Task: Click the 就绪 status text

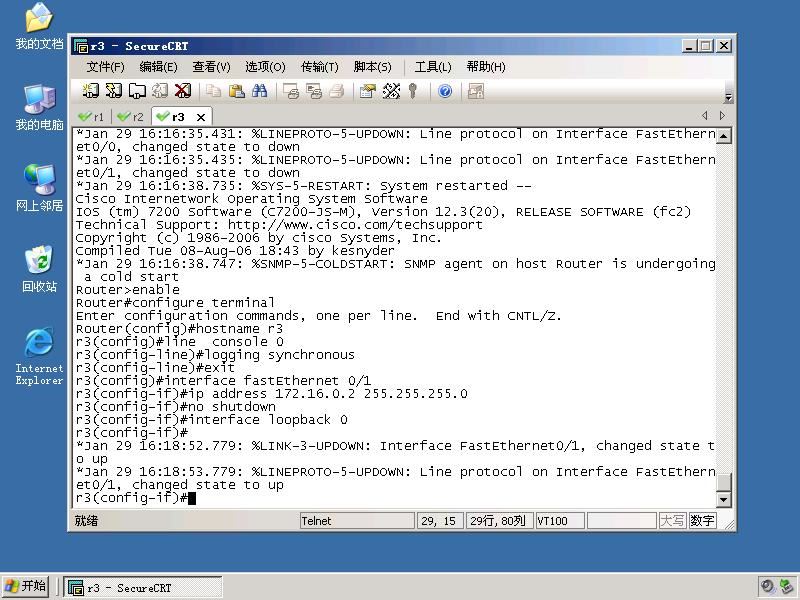Action: 86,521
